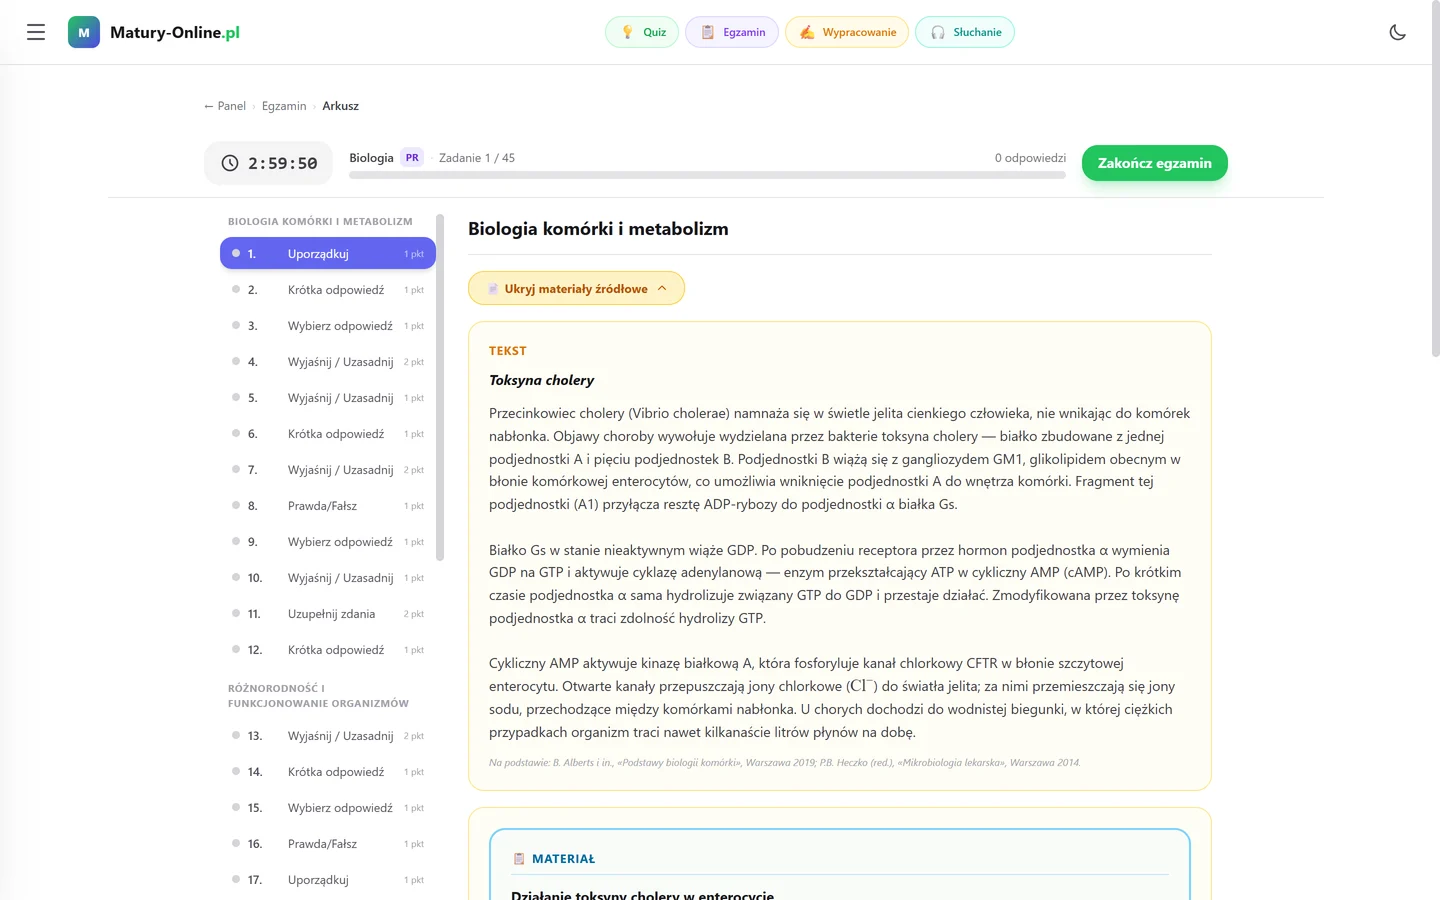Click the RÓŻNORODNOŚĆ I FUNKCJONOWANIE ORGANIZMÓW section header
The height and width of the screenshot is (900, 1440).
(x=318, y=696)
